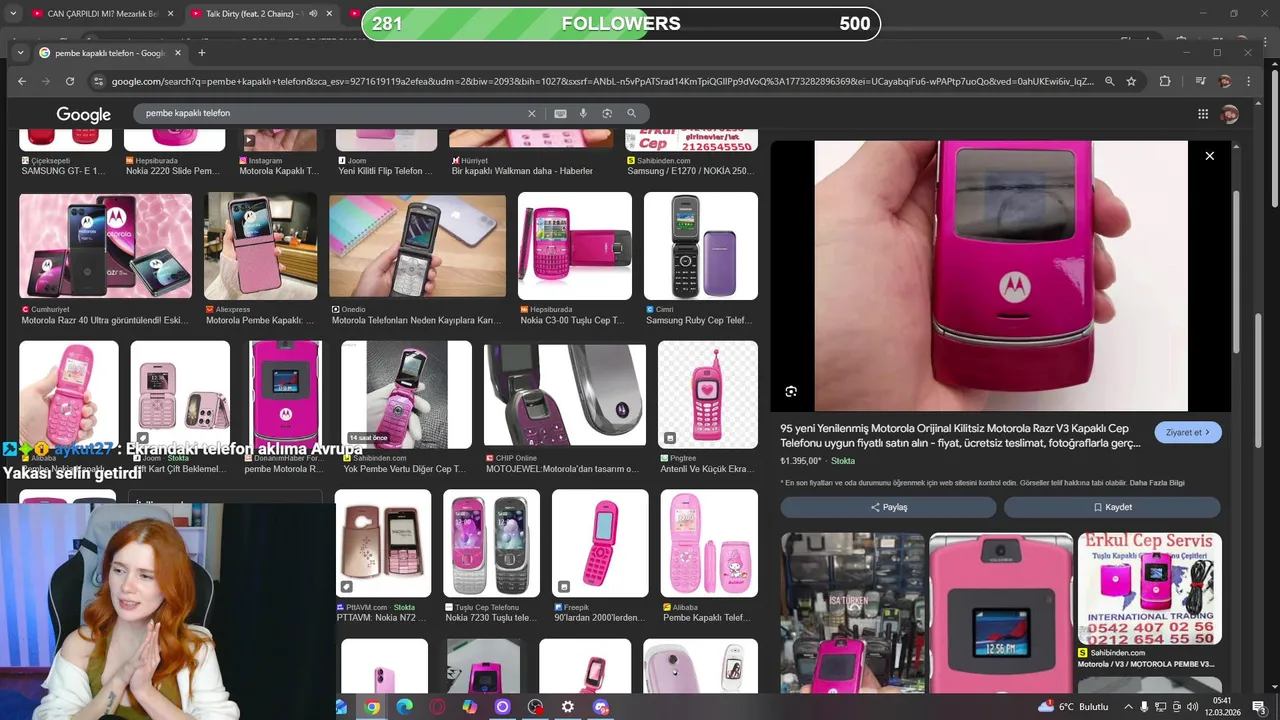Open the weather widget showing 6°C Bulutlu

tap(1073, 707)
